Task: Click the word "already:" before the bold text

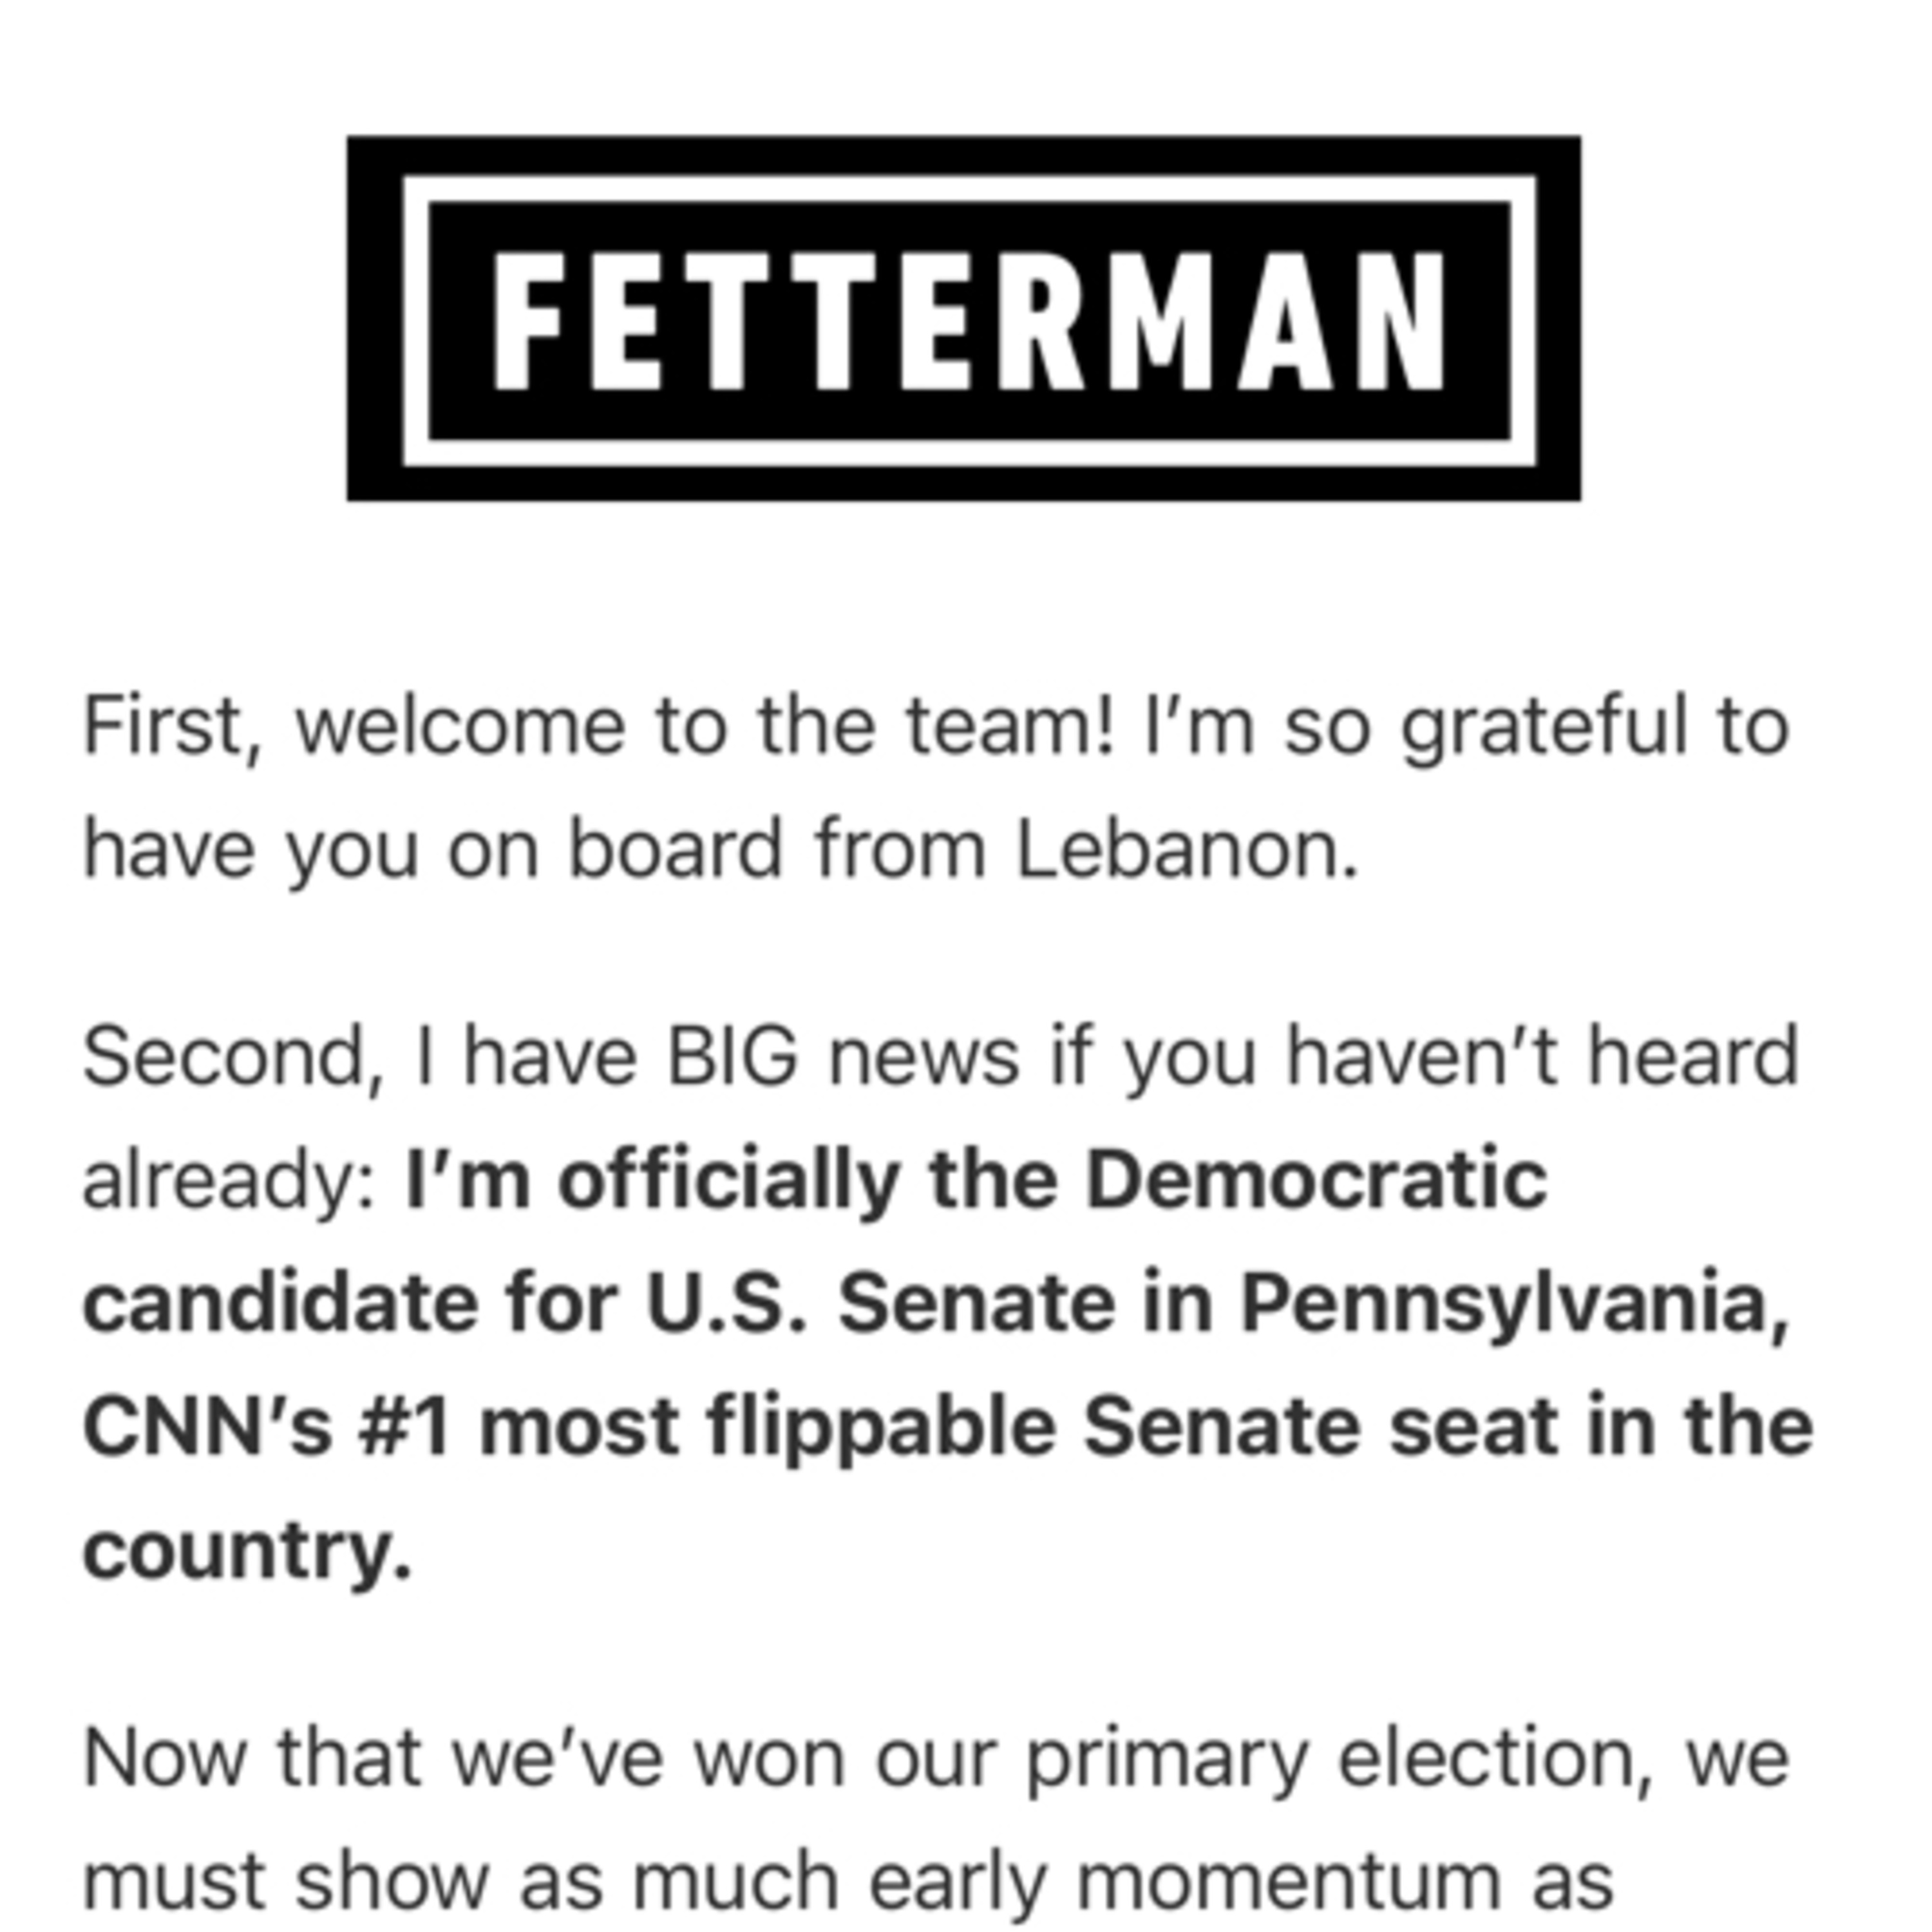Action: tap(228, 1181)
